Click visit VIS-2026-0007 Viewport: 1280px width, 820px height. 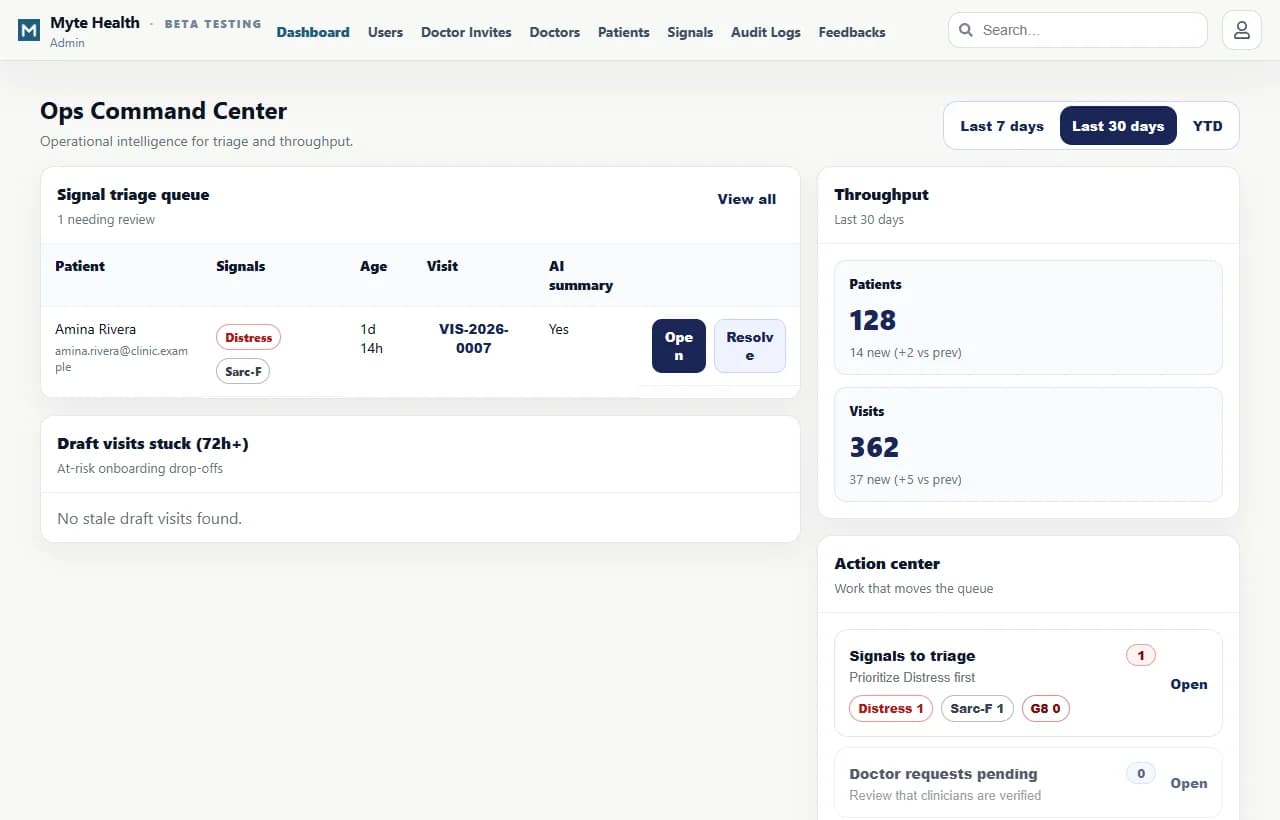pyautogui.click(x=474, y=338)
